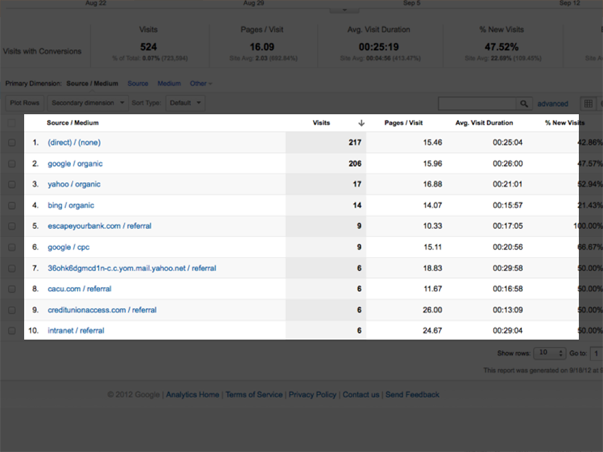
Task: Click inside the table search field
Action: click(477, 103)
